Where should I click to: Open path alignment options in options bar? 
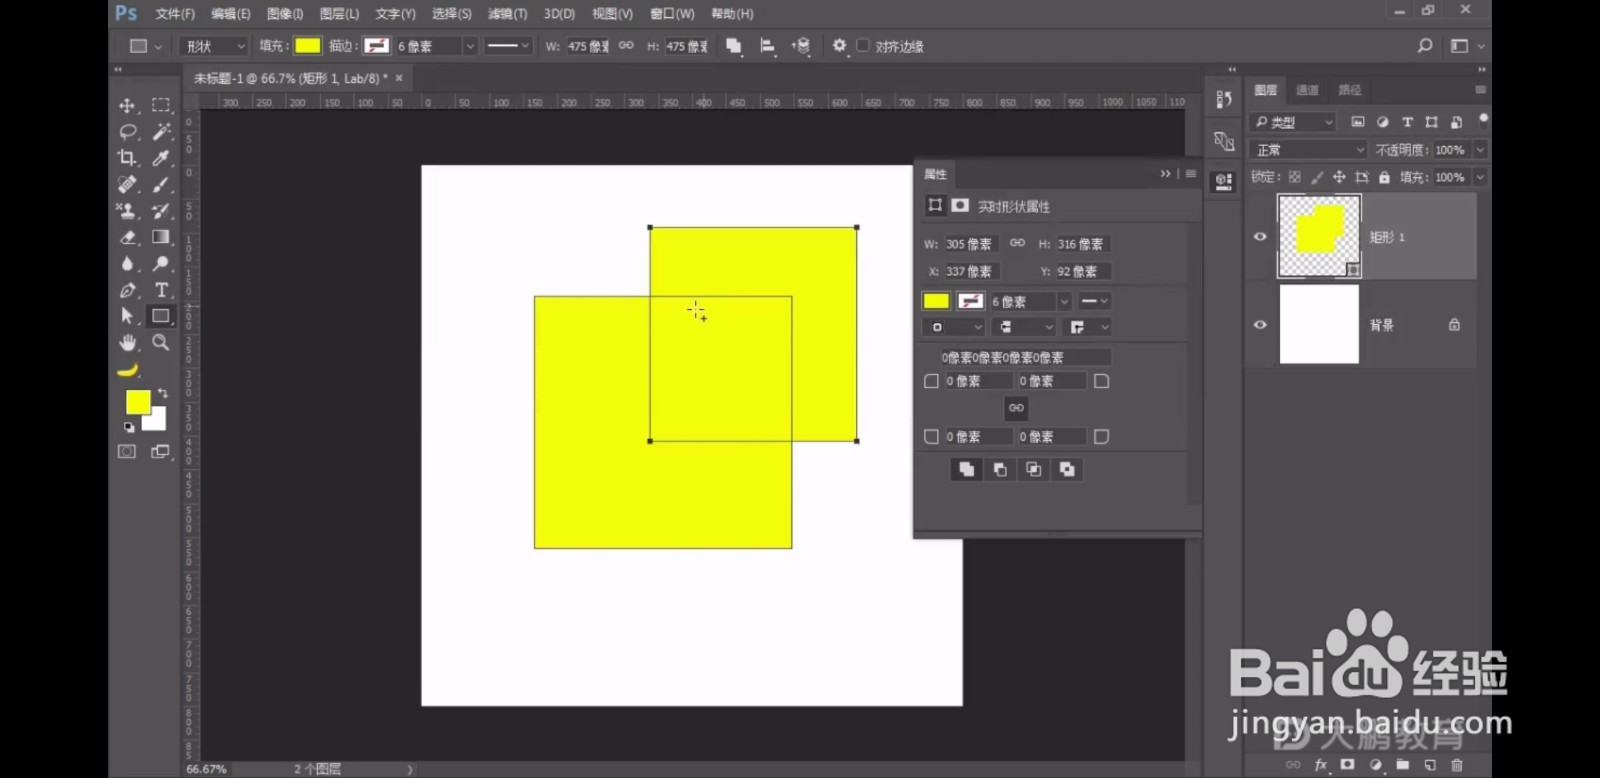[x=767, y=46]
